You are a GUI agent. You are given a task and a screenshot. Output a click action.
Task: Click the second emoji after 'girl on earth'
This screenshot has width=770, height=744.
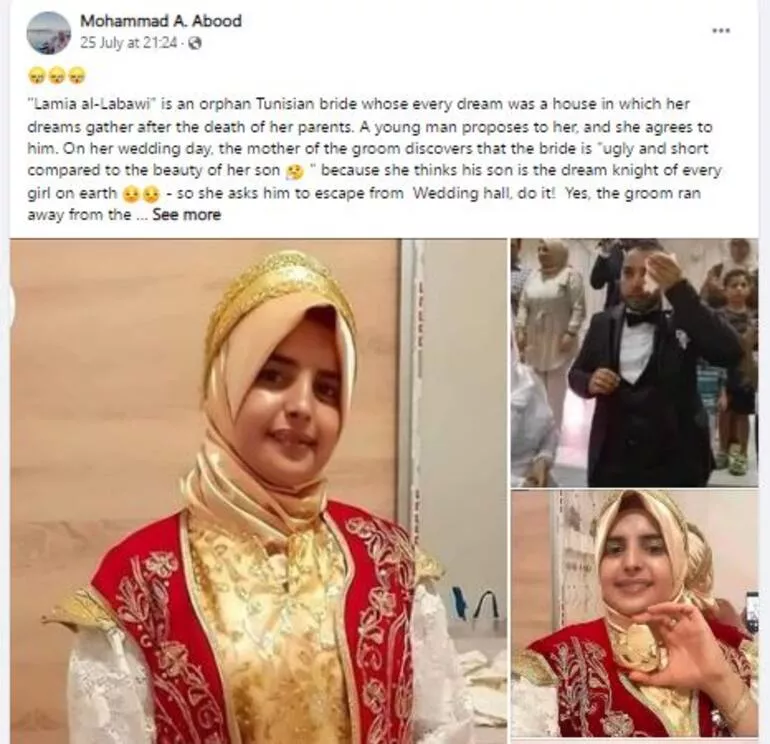point(151,194)
